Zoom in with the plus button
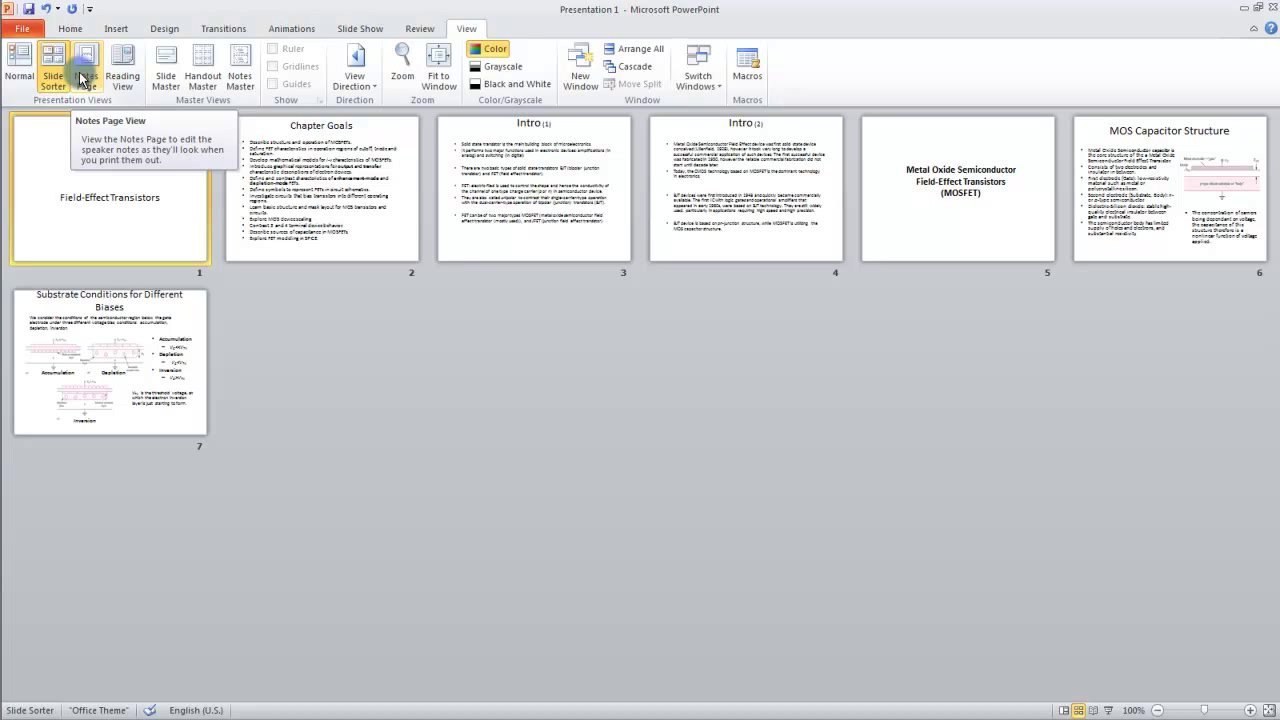This screenshot has height=720, width=1280. [1250, 710]
